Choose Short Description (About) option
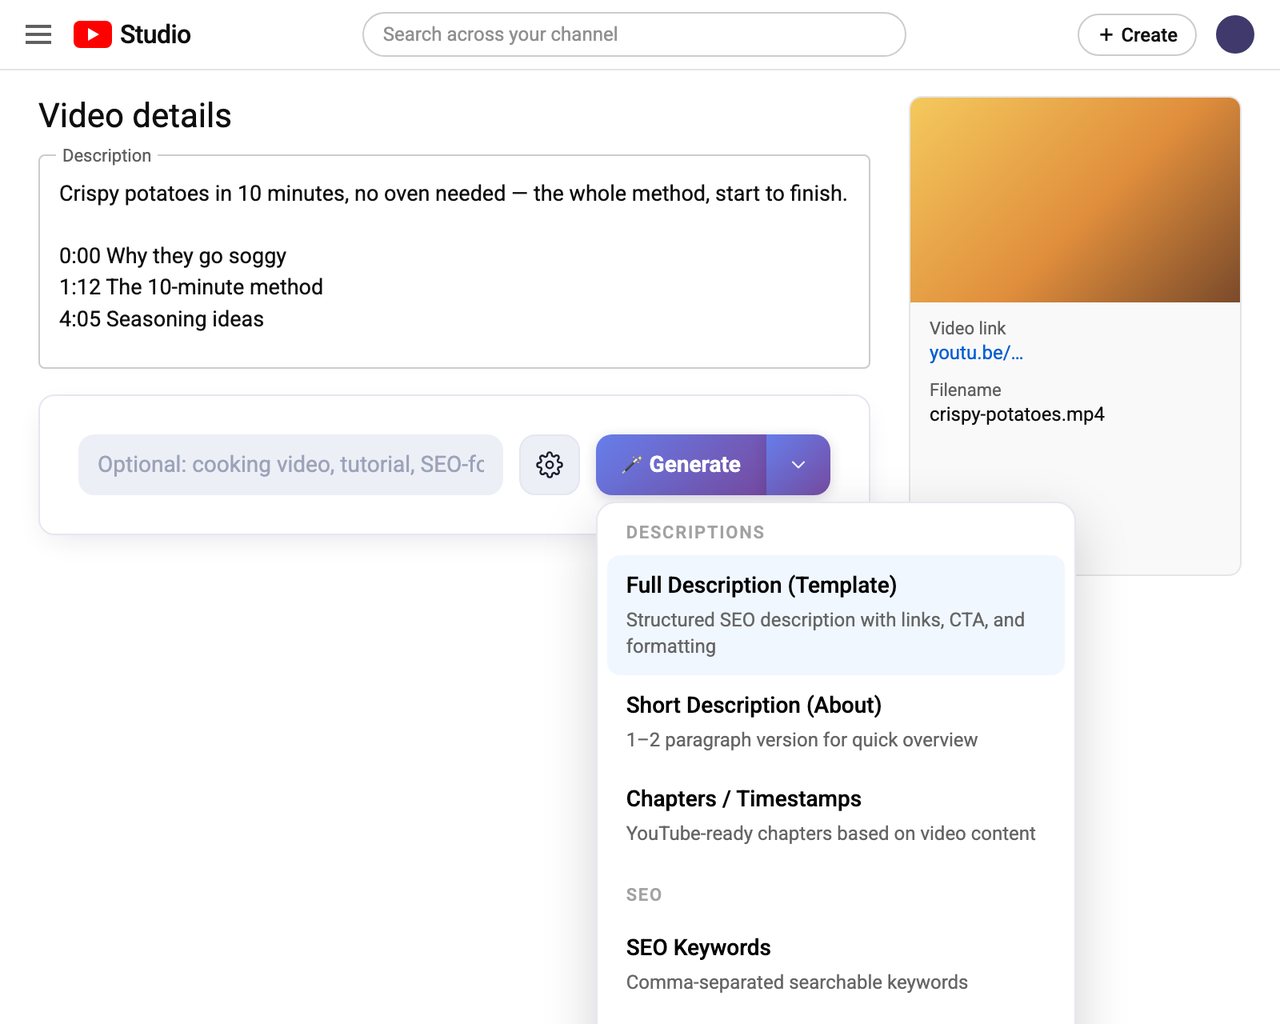1280x1024 pixels. click(836, 722)
